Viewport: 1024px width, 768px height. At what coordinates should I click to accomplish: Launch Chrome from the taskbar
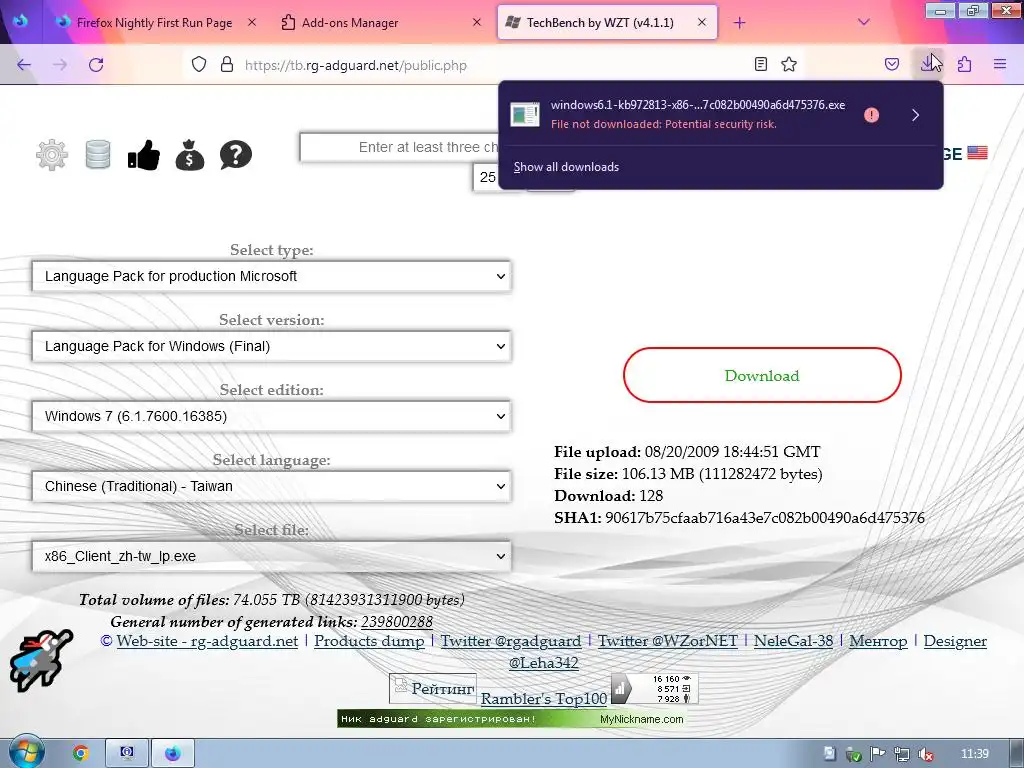[80, 754]
